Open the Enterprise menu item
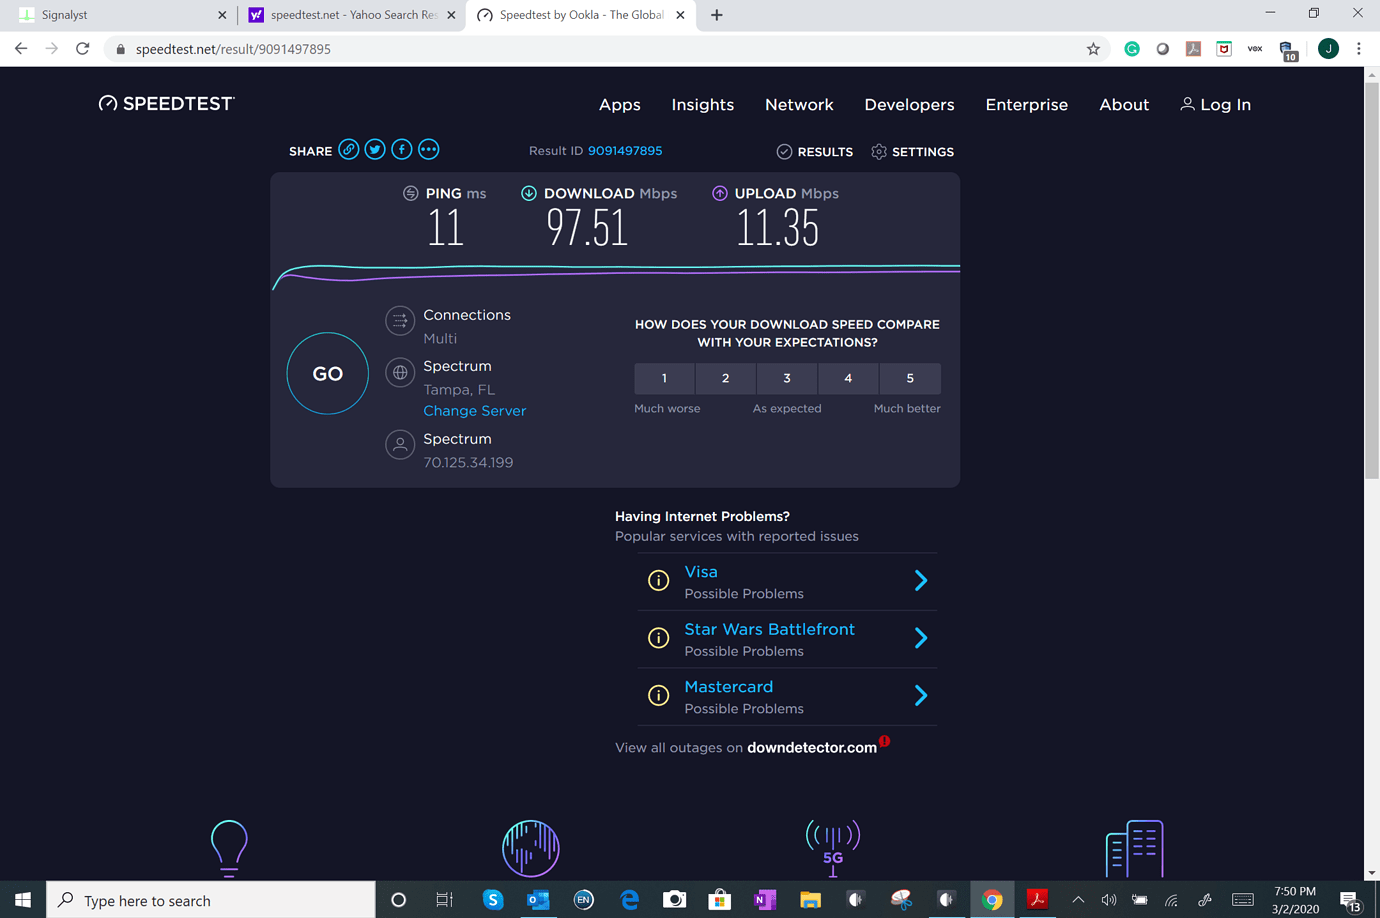This screenshot has width=1380, height=918. (1027, 104)
